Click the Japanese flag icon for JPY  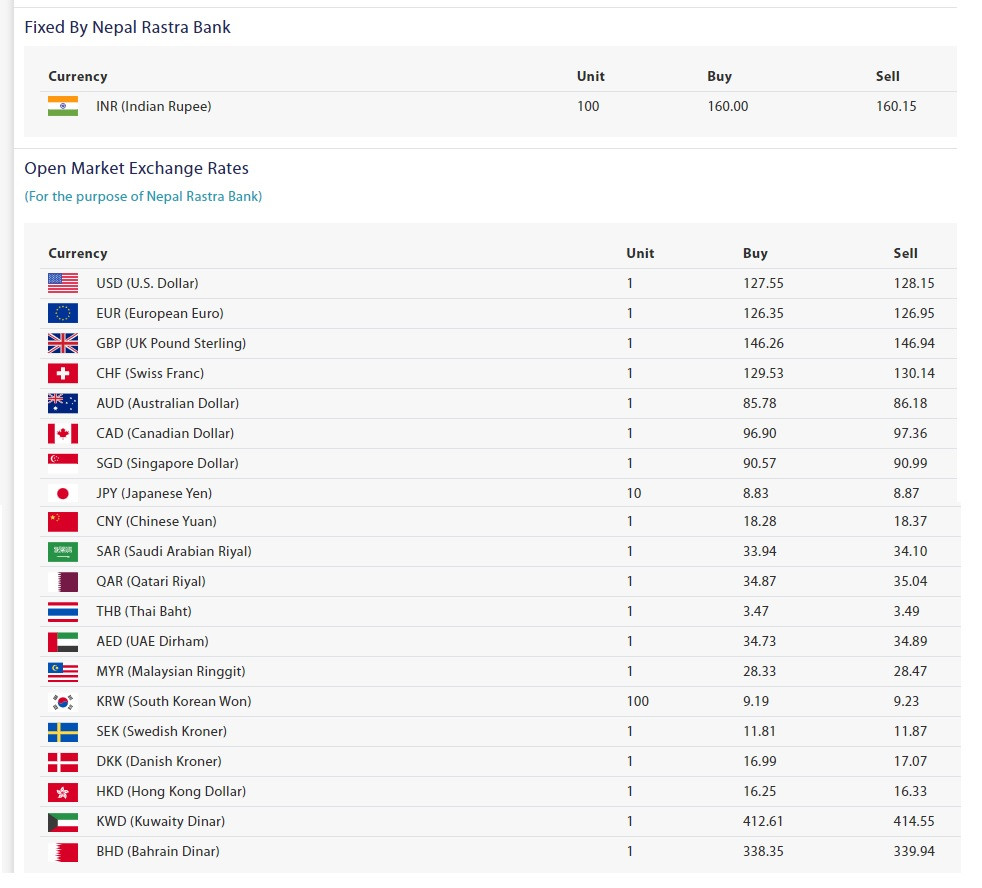point(62,493)
